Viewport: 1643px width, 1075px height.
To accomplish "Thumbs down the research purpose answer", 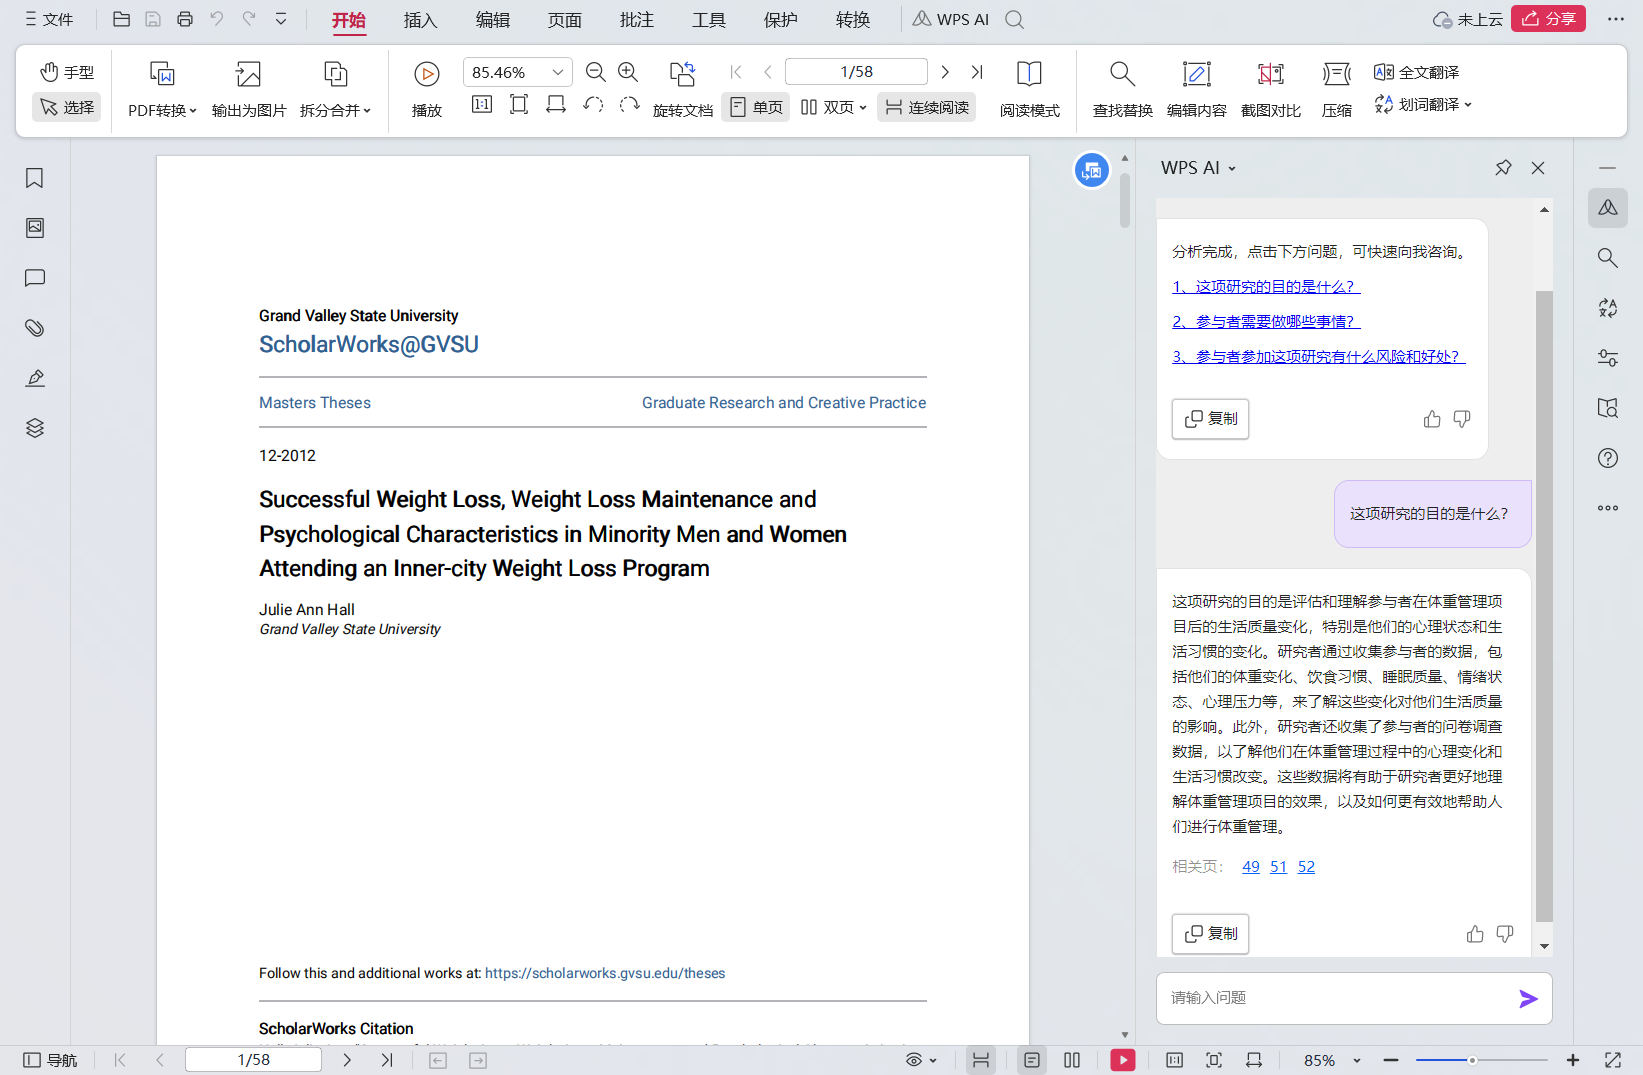I will coord(1505,934).
